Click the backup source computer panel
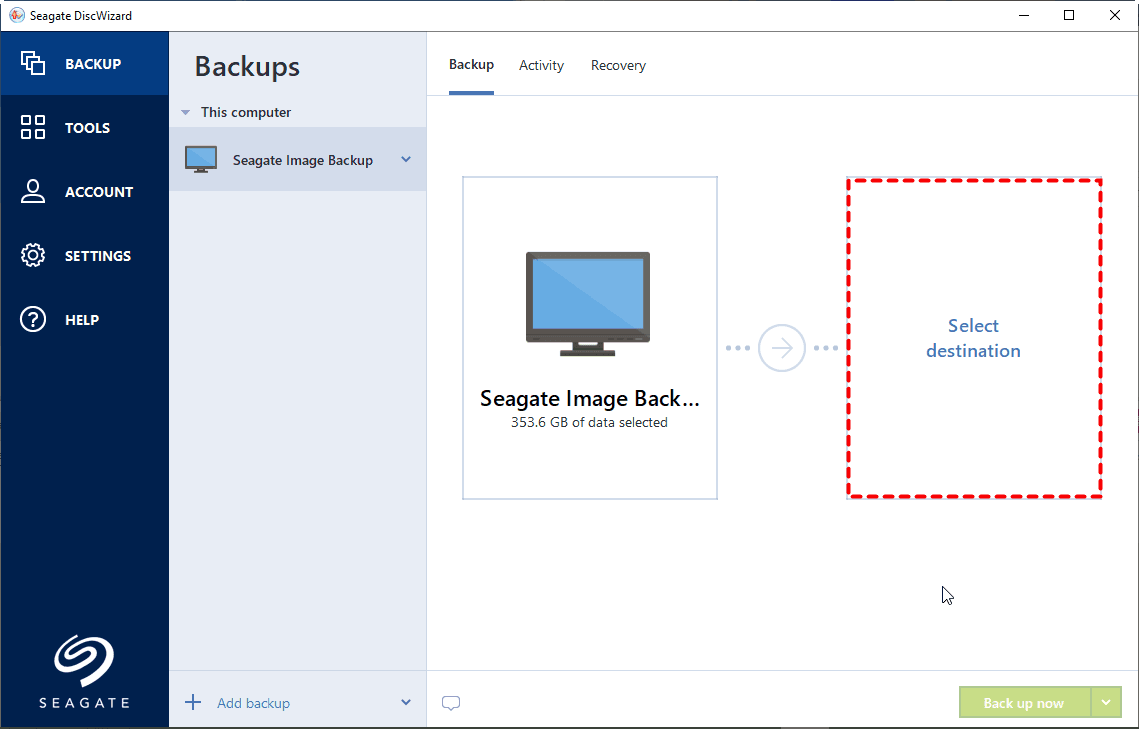This screenshot has width=1139, height=729. click(x=589, y=338)
